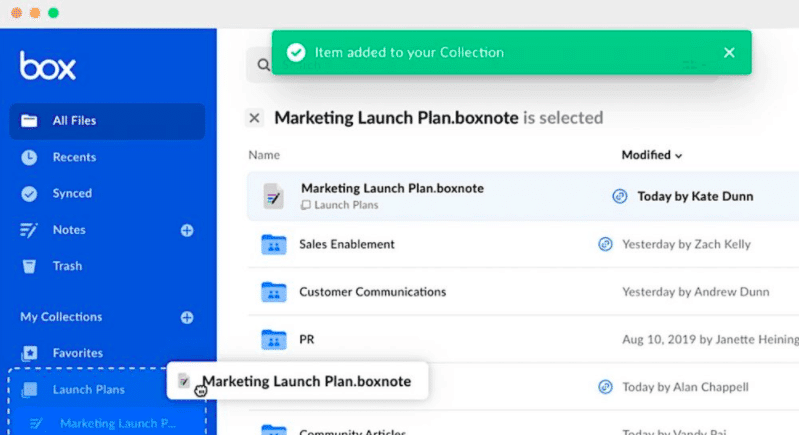Click collaboration icon on Kate Dunn row
This screenshot has width=799, height=435.
pyautogui.click(x=620, y=196)
